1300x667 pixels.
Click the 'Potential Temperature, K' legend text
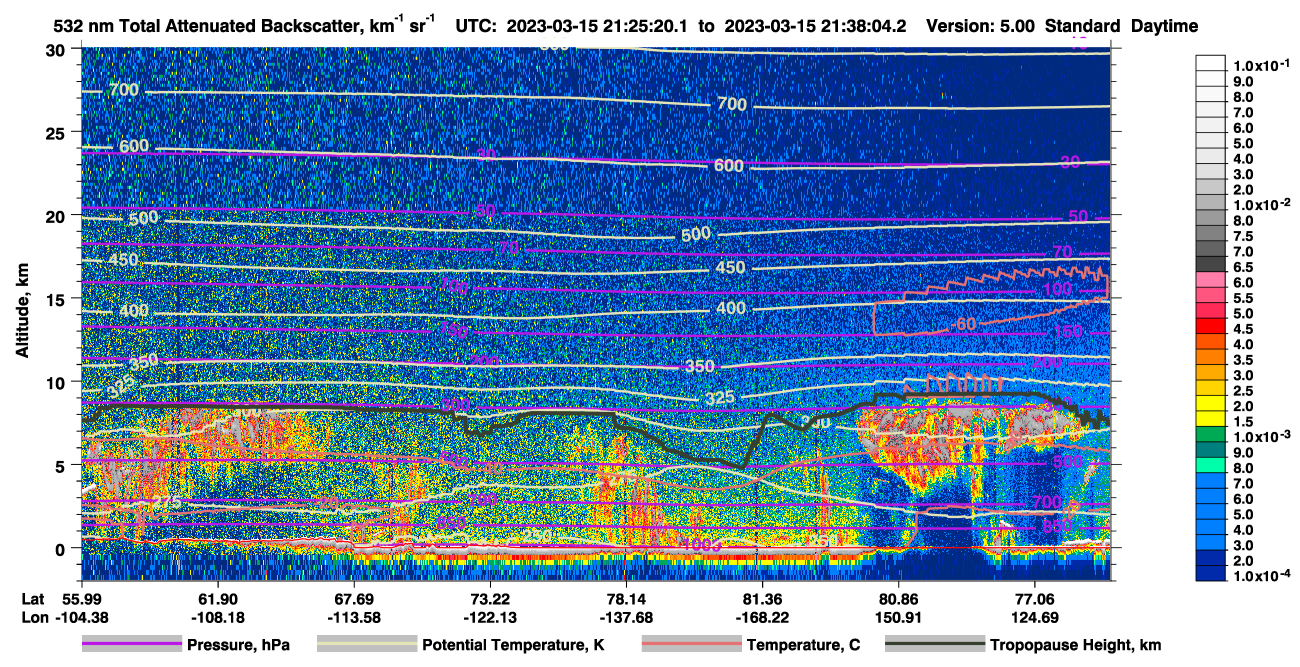514,645
